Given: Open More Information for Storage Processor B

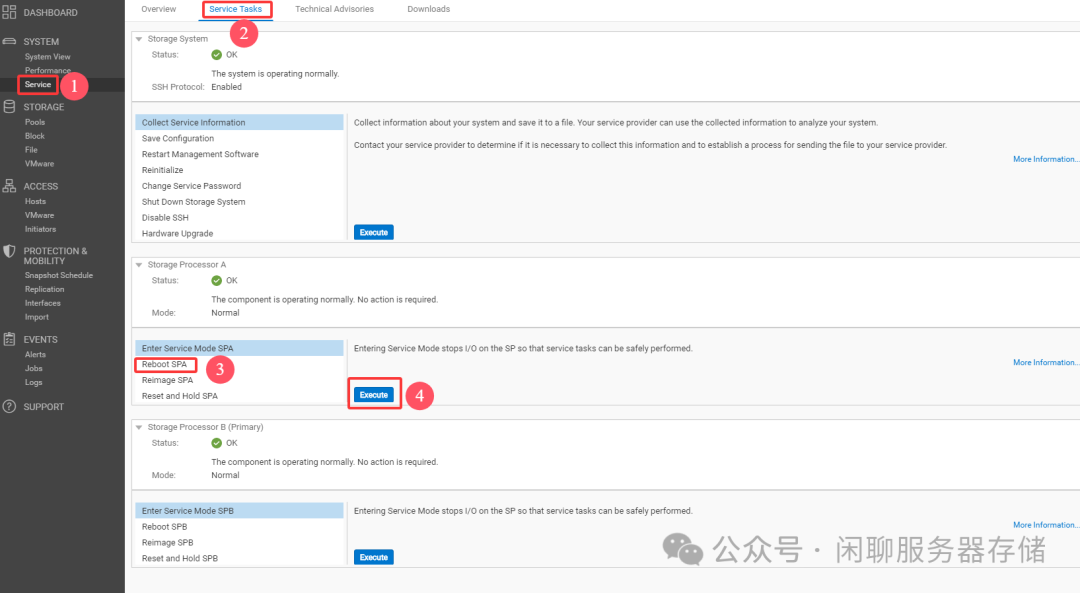Looking at the screenshot, I should (1046, 525).
